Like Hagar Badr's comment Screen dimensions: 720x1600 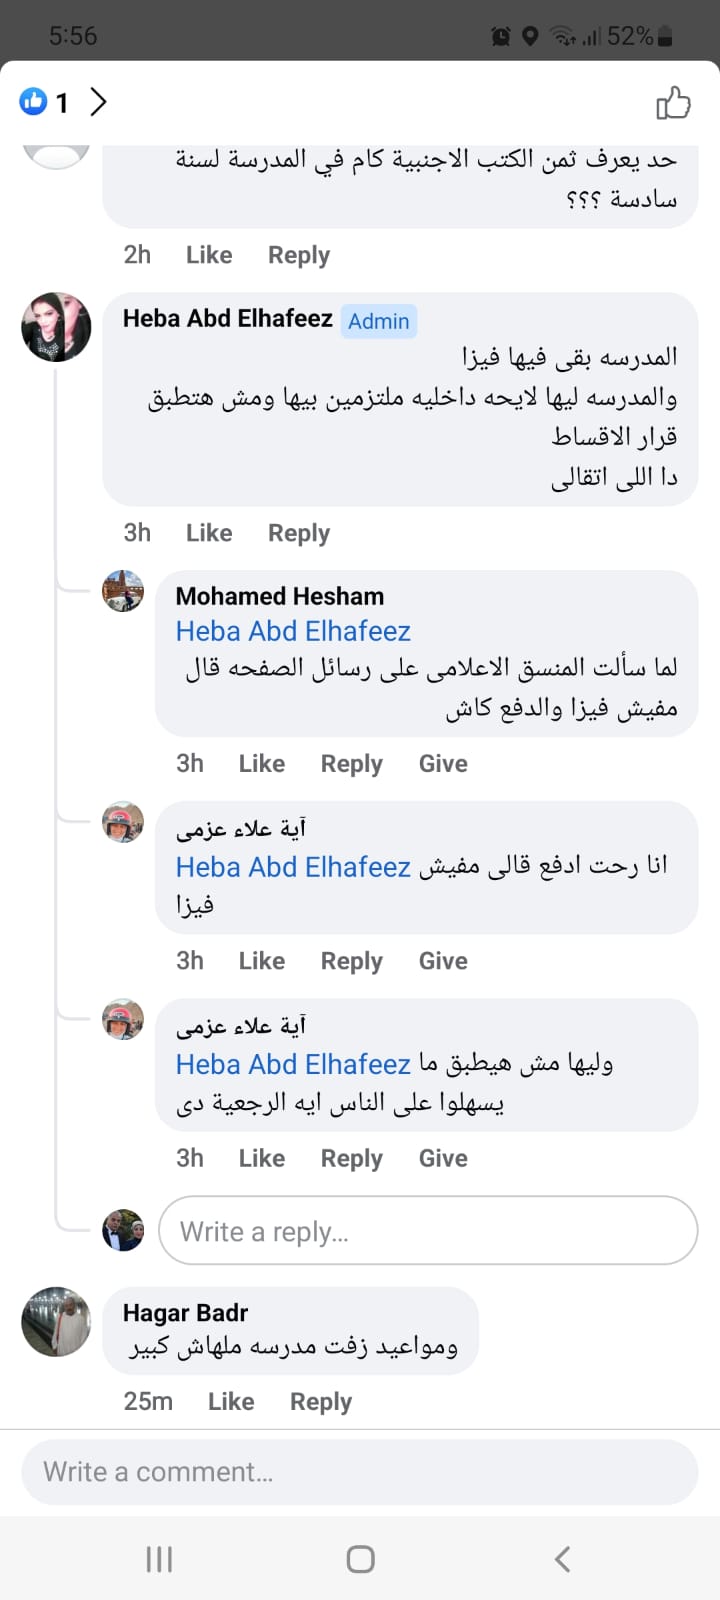231,1402
